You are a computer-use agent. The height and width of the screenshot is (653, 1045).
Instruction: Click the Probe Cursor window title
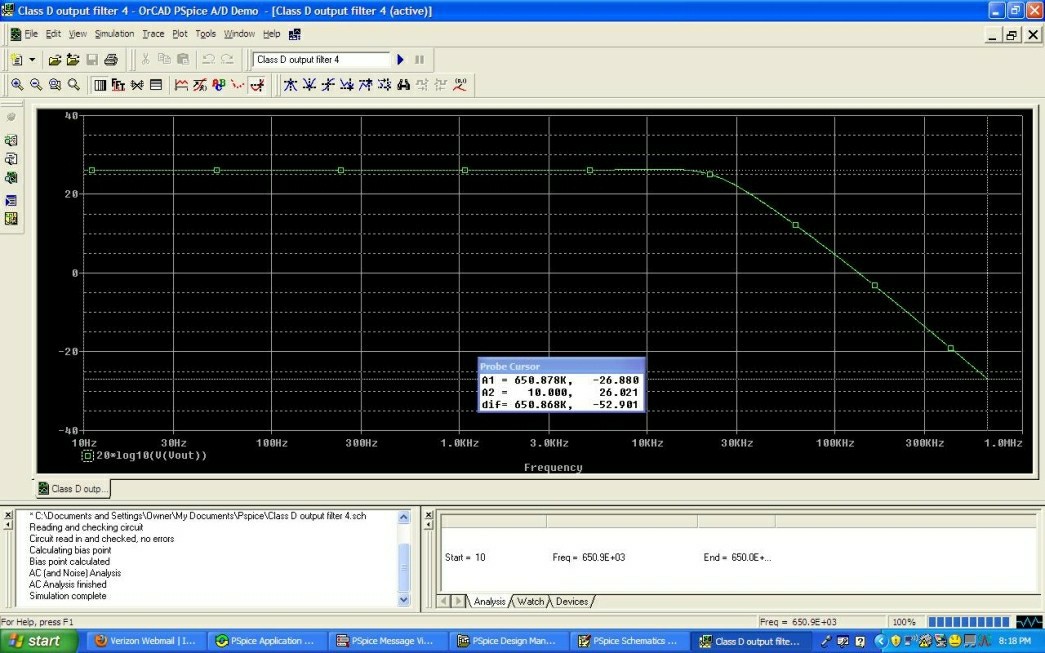click(x=510, y=366)
